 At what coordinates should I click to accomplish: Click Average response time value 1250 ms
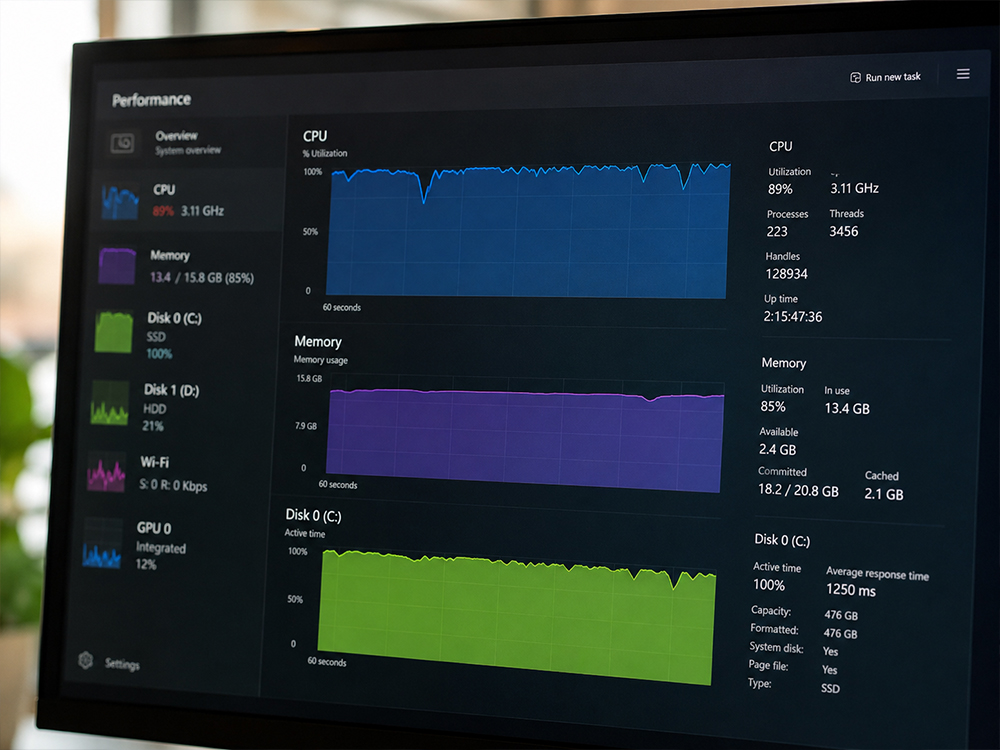(851, 591)
